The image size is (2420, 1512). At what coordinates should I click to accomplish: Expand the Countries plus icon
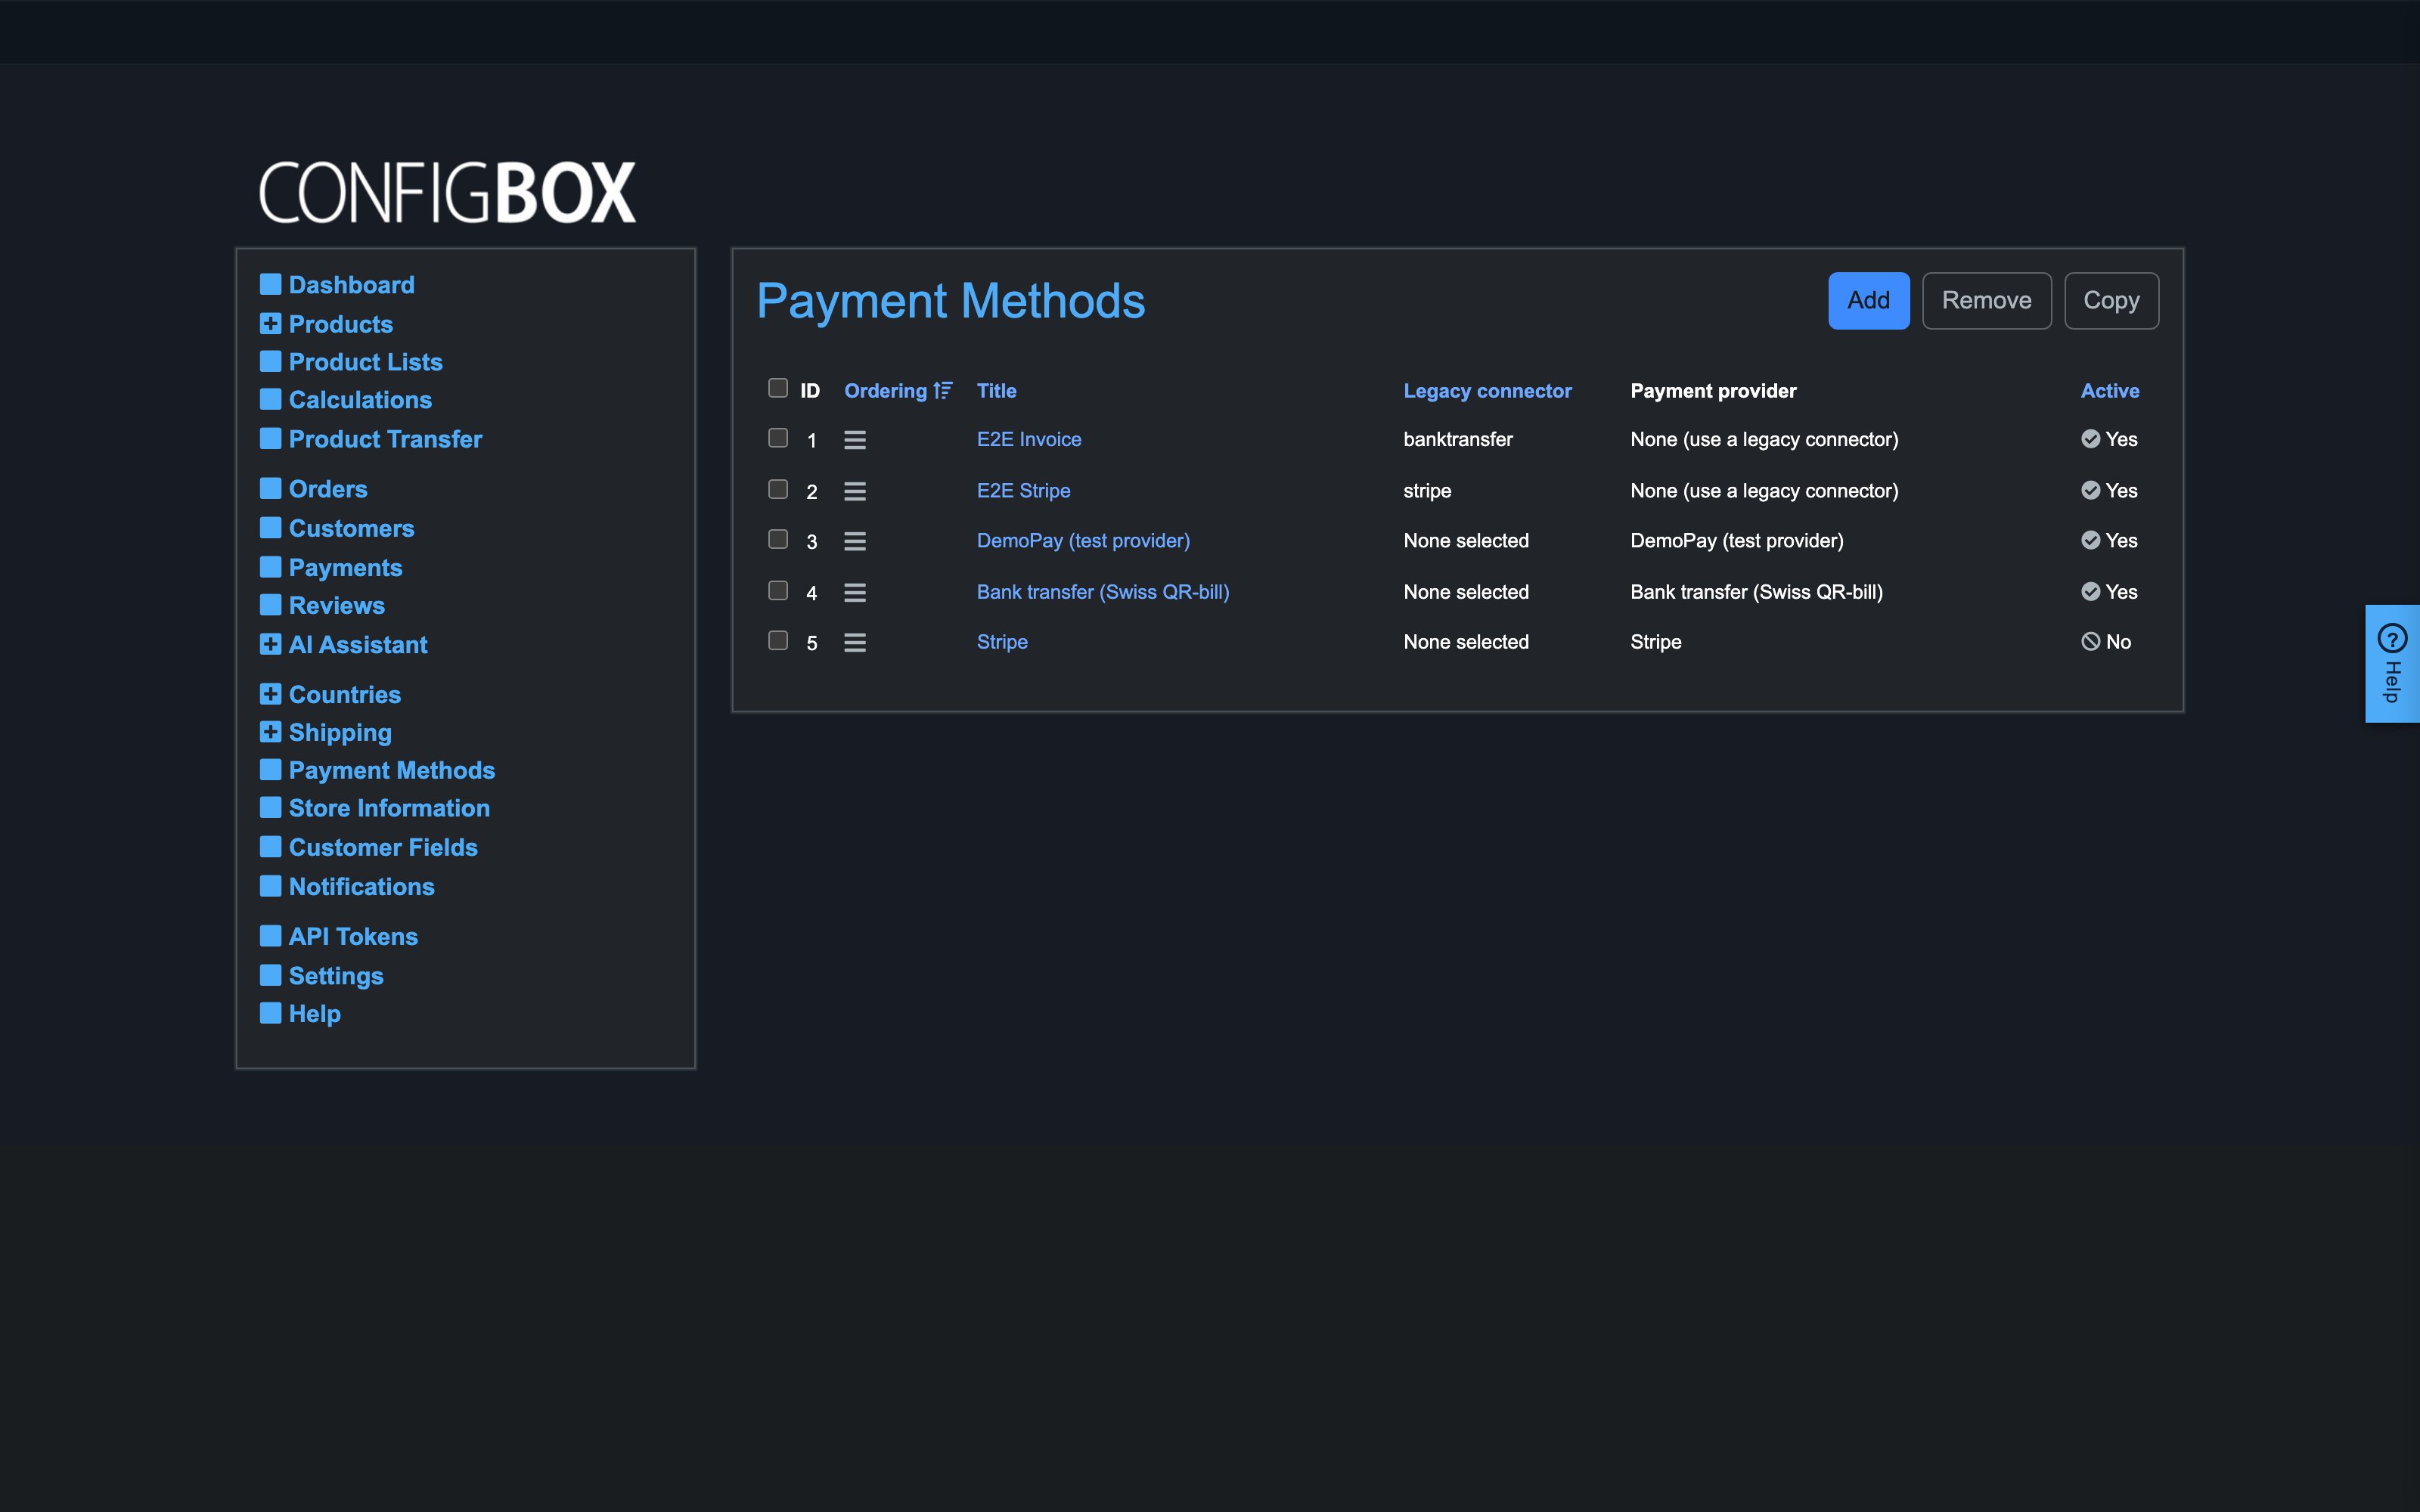(x=270, y=694)
